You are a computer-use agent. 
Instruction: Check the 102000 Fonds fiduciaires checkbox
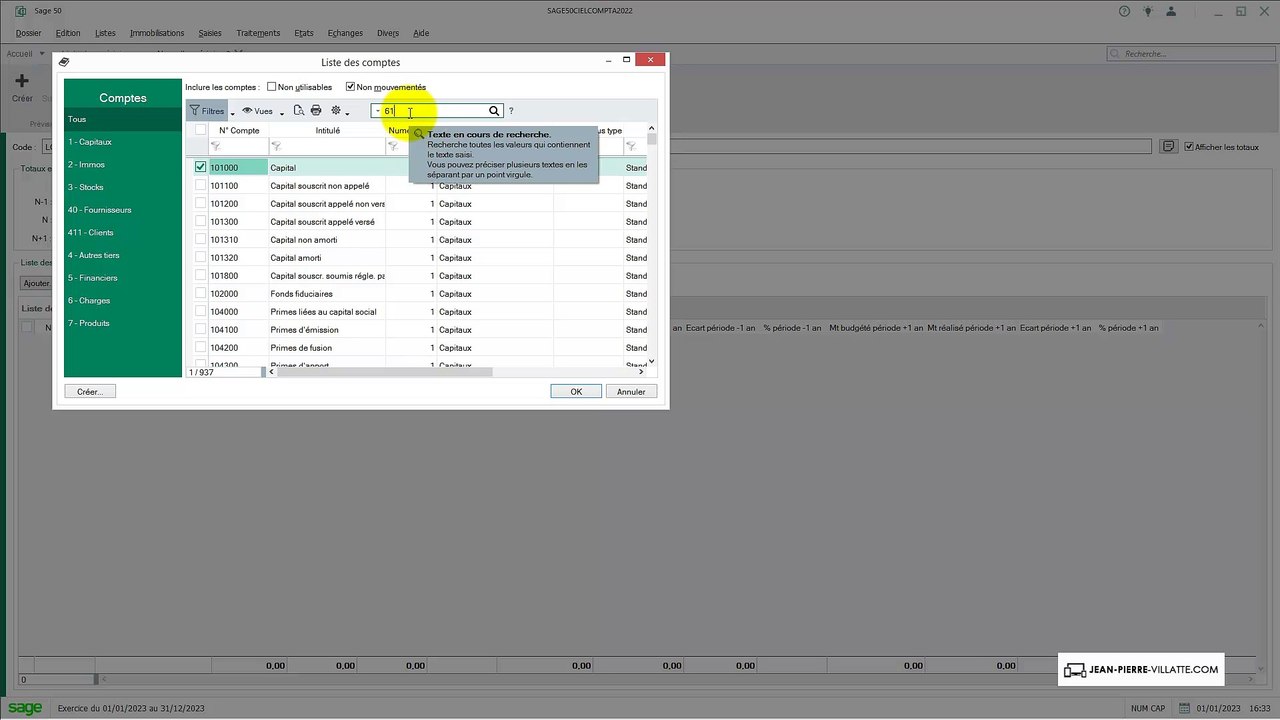pyautogui.click(x=200, y=293)
